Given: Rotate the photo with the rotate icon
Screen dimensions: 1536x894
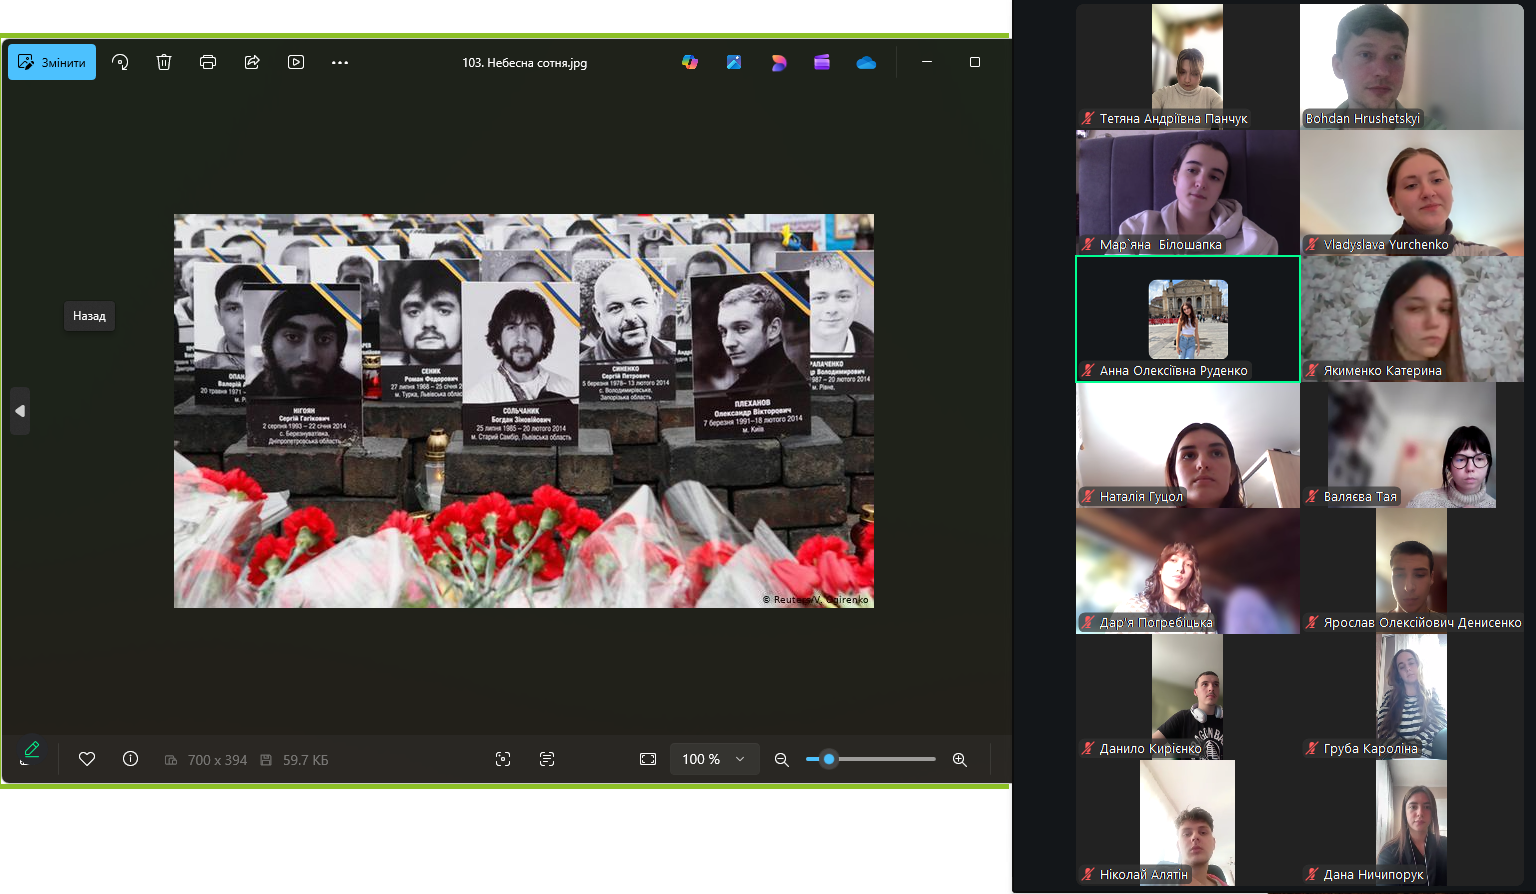Looking at the screenshot, I should coord(120,62).
